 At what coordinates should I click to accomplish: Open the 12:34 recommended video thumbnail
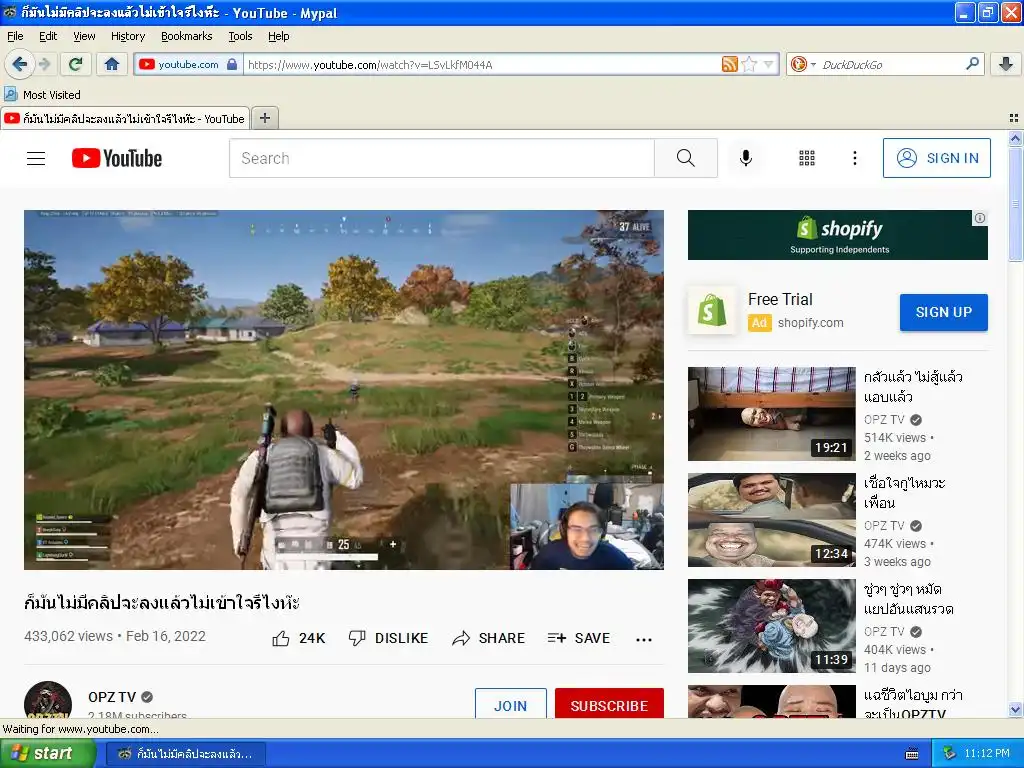pyautogui.click(x=772, y=520)
